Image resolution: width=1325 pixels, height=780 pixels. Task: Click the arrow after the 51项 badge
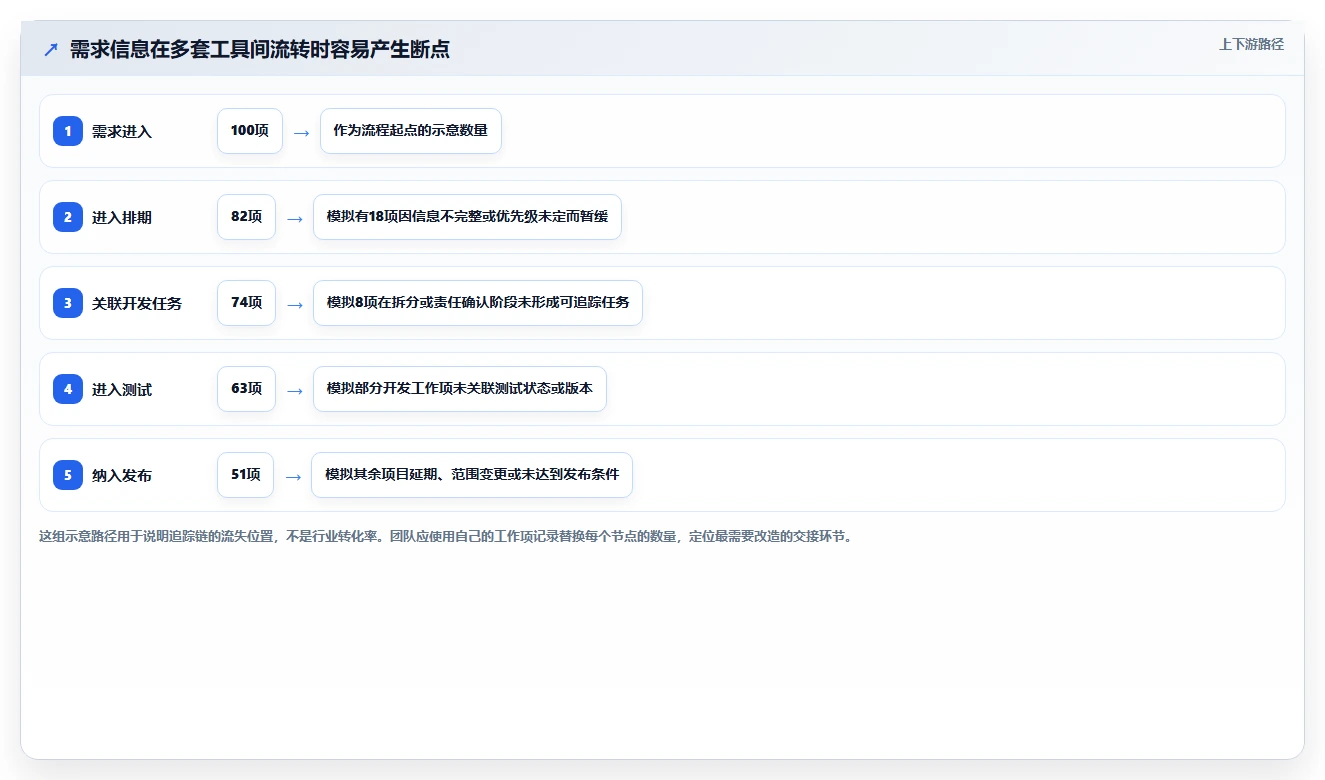(x=293, y=476)
